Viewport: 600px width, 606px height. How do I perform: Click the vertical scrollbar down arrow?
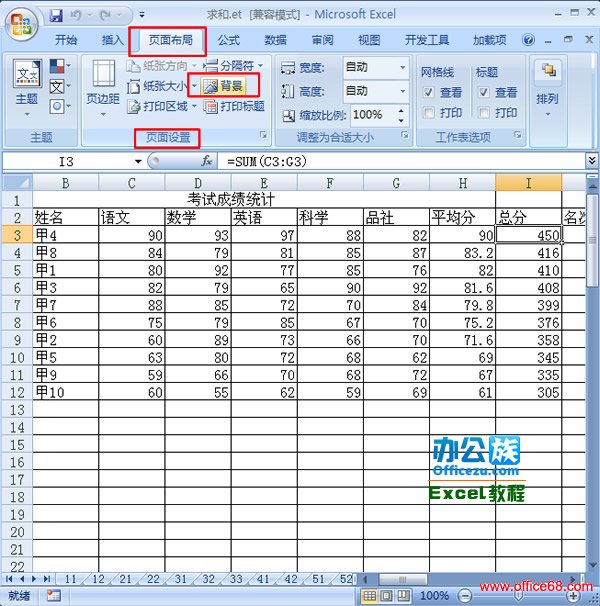coord(593,565)
